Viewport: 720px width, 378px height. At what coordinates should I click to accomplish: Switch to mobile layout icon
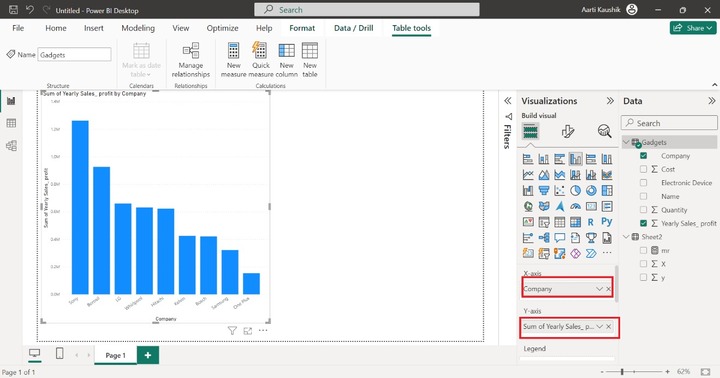(x=59, y=354)
